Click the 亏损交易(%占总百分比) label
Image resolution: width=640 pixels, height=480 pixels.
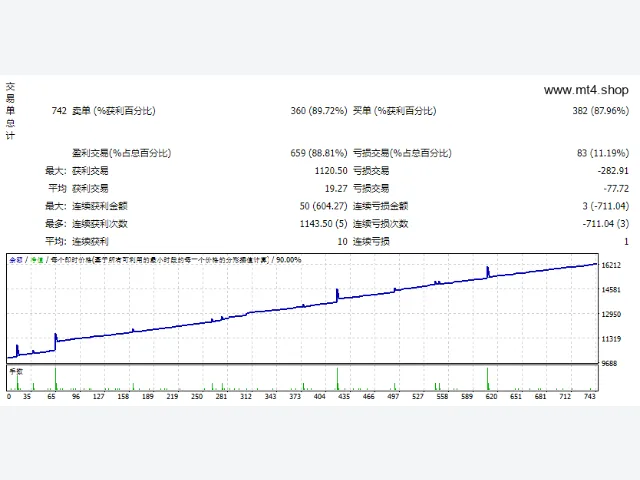tap(402, 153)
